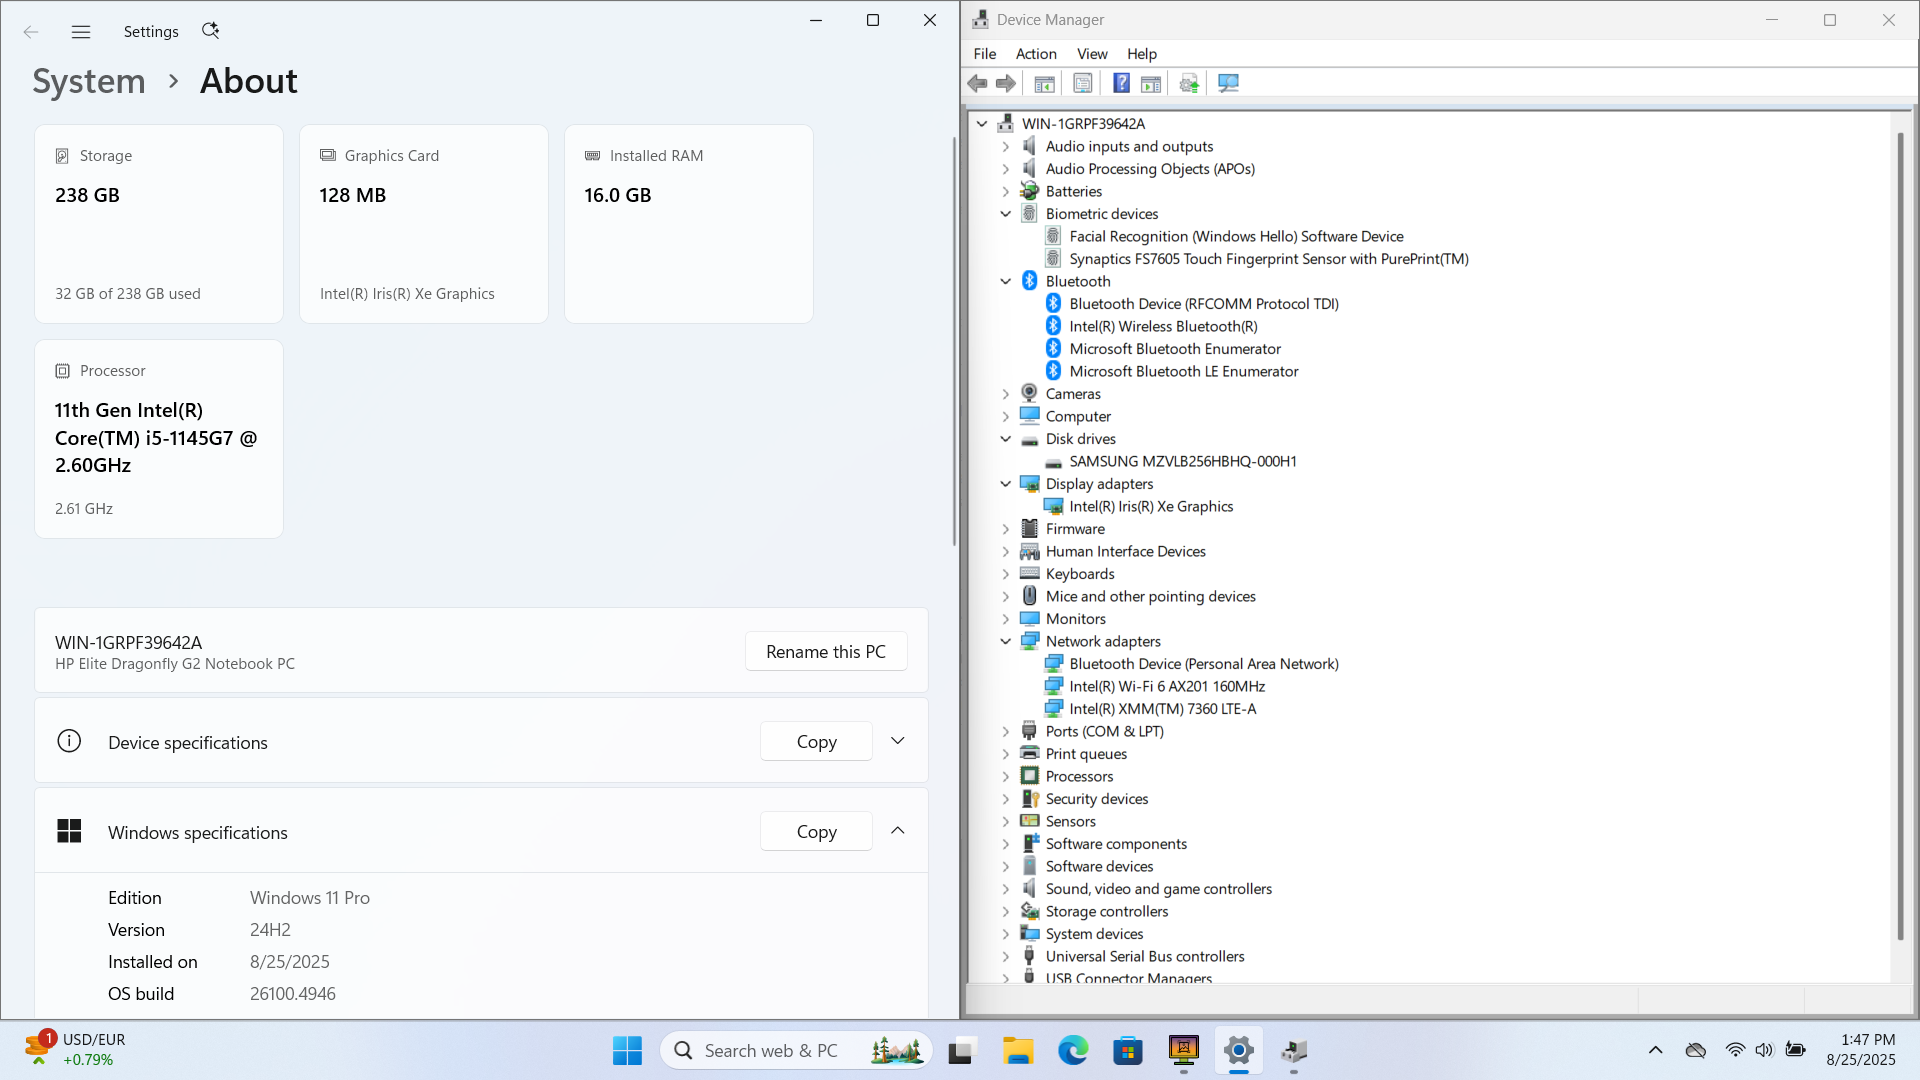This screenshot has height=1080, width=1920.
Task: Expand the Processors node
Action: [1006, 777]
